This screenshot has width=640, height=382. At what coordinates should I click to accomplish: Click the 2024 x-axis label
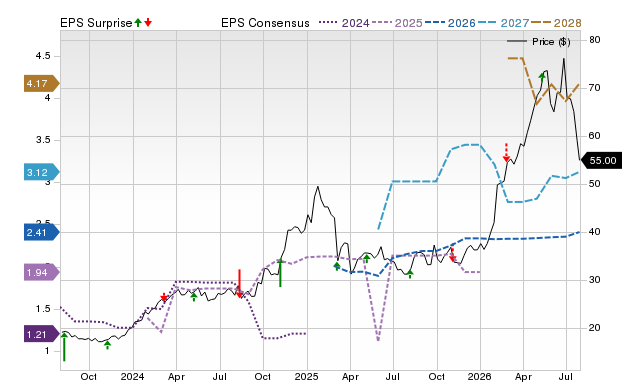(x=132, y=376)
